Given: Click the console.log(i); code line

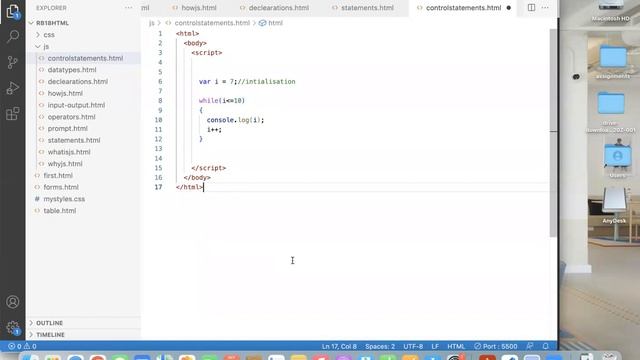Looking at the screenshot, I should pyautogui.click(x=235, y=120).
